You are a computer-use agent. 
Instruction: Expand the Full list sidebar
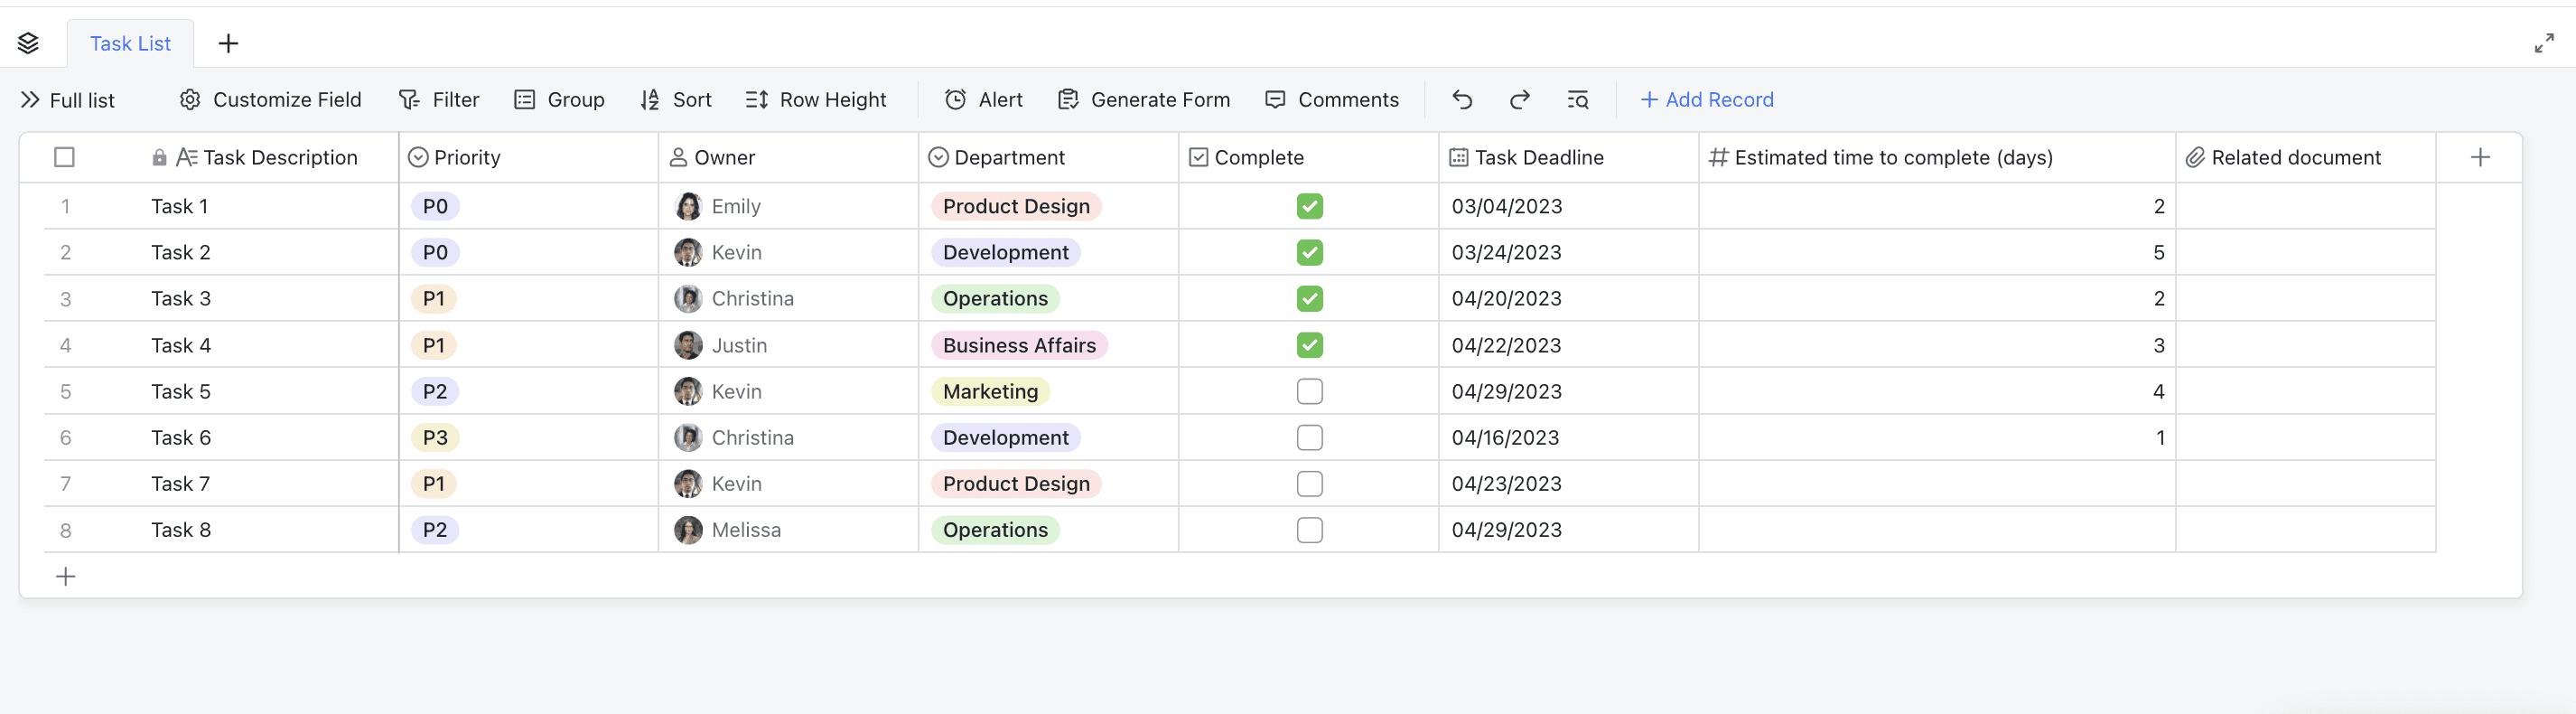(68, 99)
